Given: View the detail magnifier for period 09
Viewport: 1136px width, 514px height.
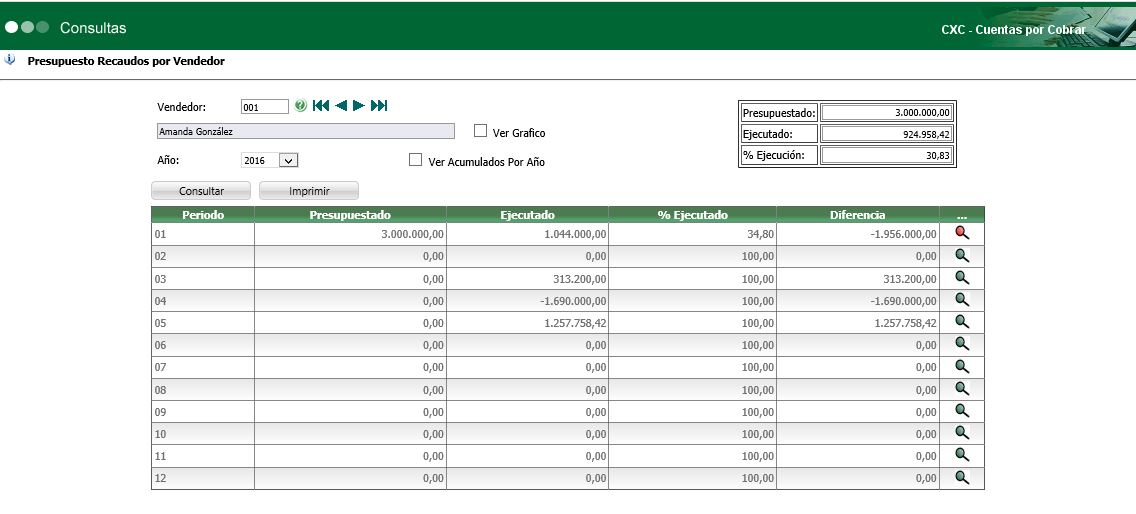Looking at the screenshot, I should 962,410.
